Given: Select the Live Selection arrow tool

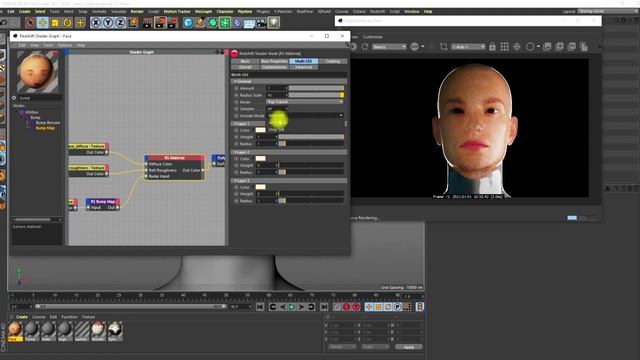Looking at the screenshot, I should click(x=29, y=22).
